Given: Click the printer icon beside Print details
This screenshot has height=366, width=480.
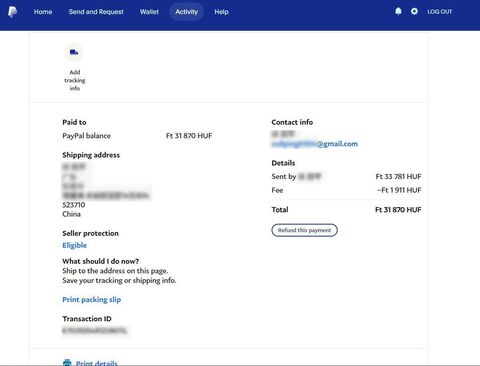Looking at the screenshot, I should pos(67,362).
